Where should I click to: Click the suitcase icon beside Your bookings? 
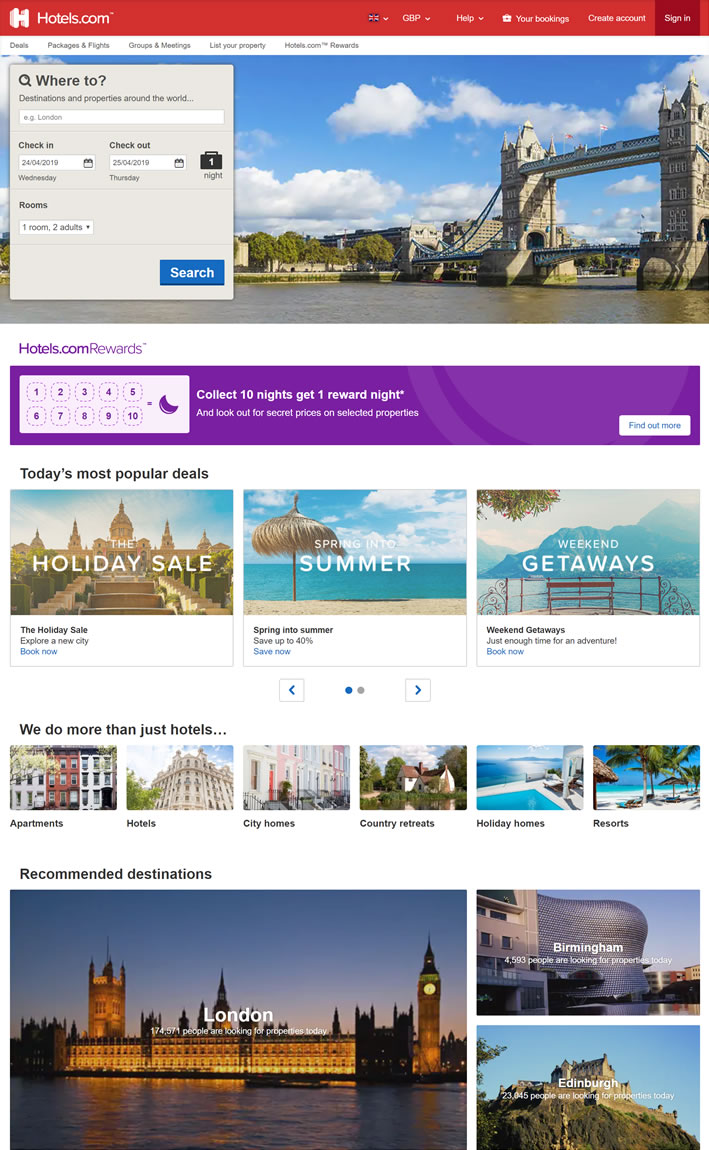507,18
